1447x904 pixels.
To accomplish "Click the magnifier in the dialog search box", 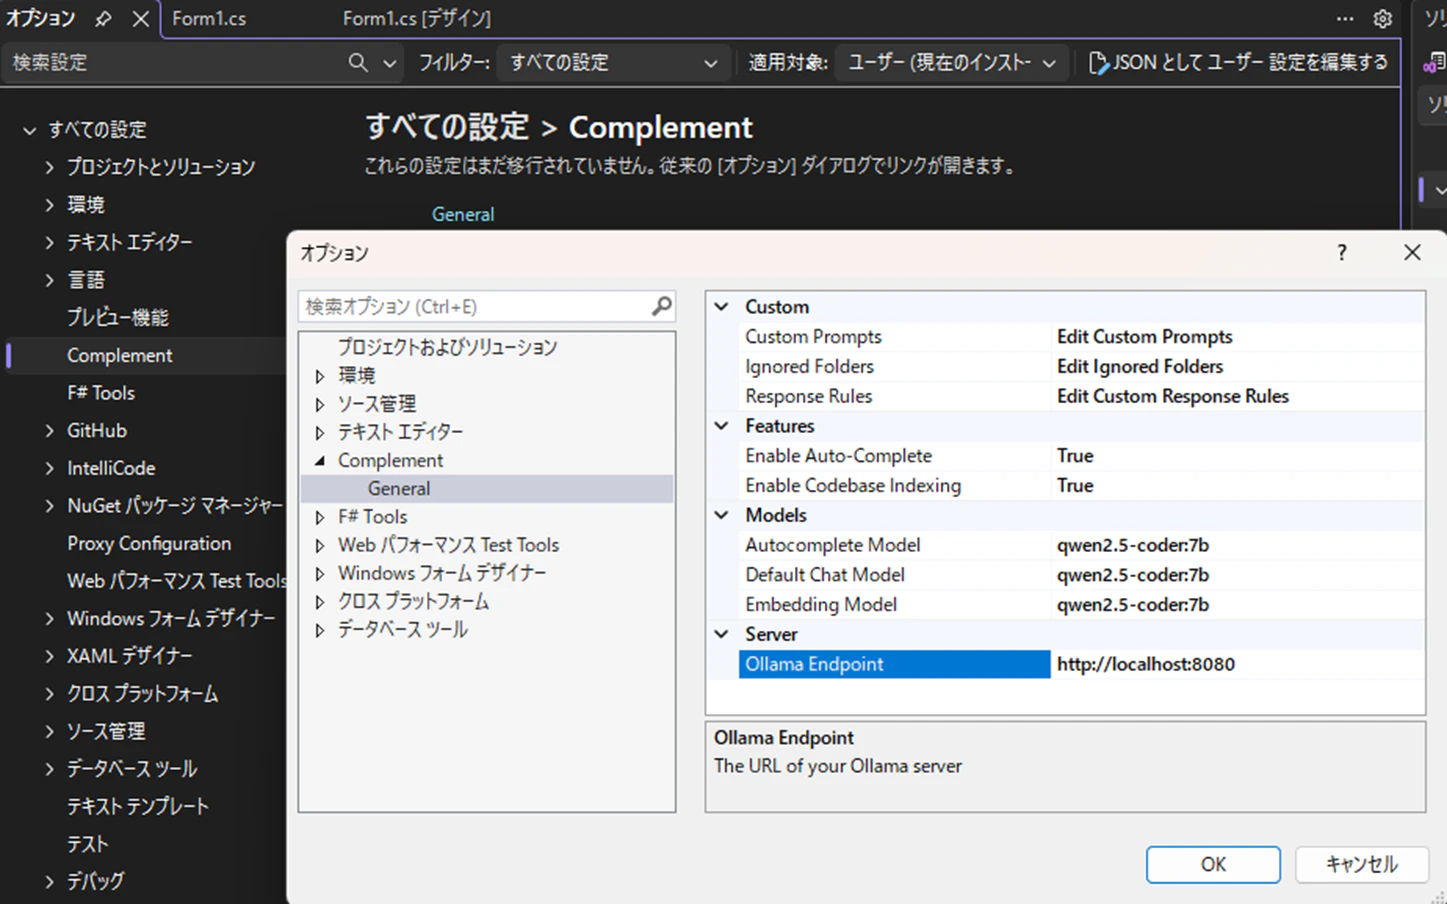I will [661, 306].
